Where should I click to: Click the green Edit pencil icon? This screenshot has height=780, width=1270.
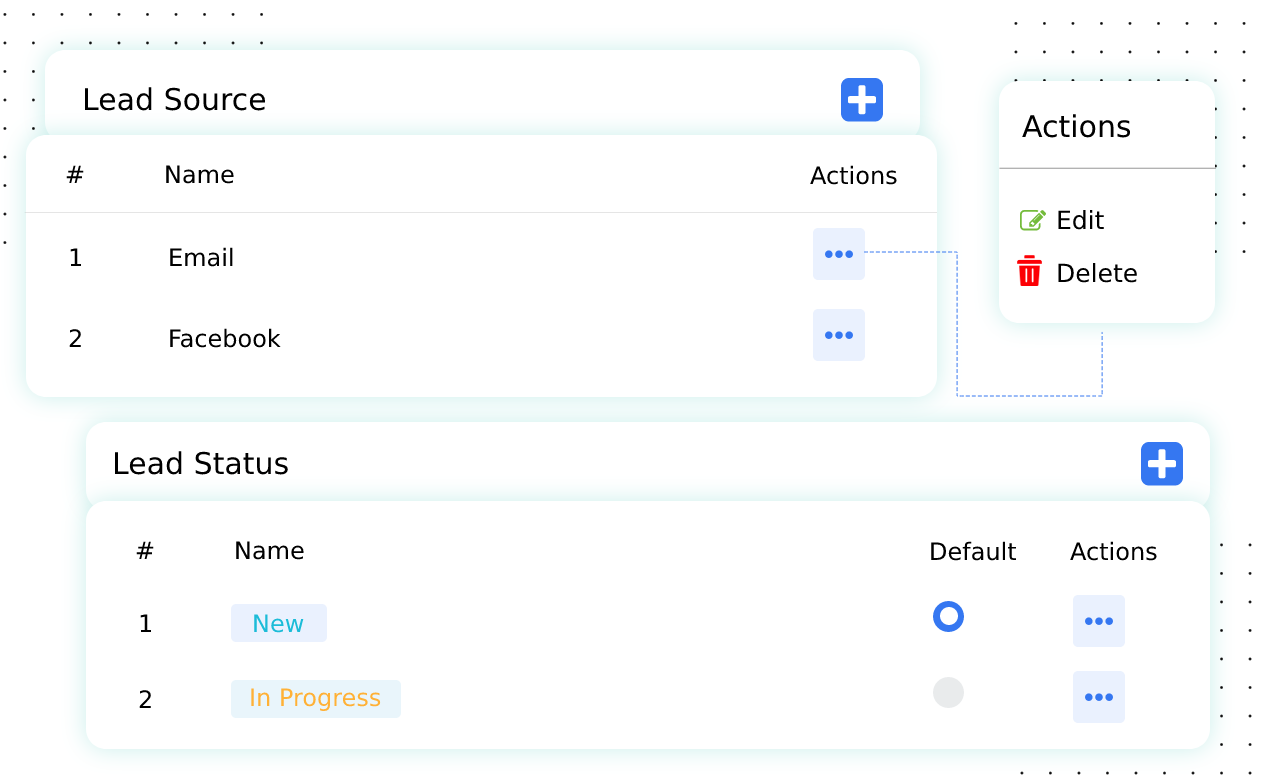[1032, 220]
